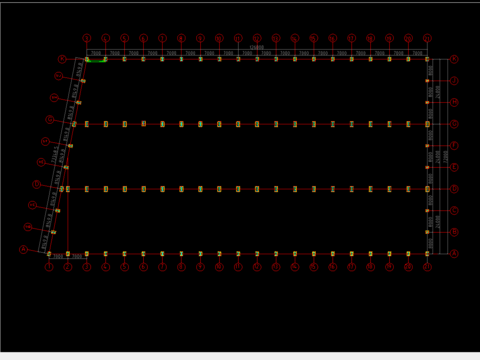Select the green segment near top-left column
The width and height of the screenshot is (480, 360).
pyautogui.click(x=96, y=61)
